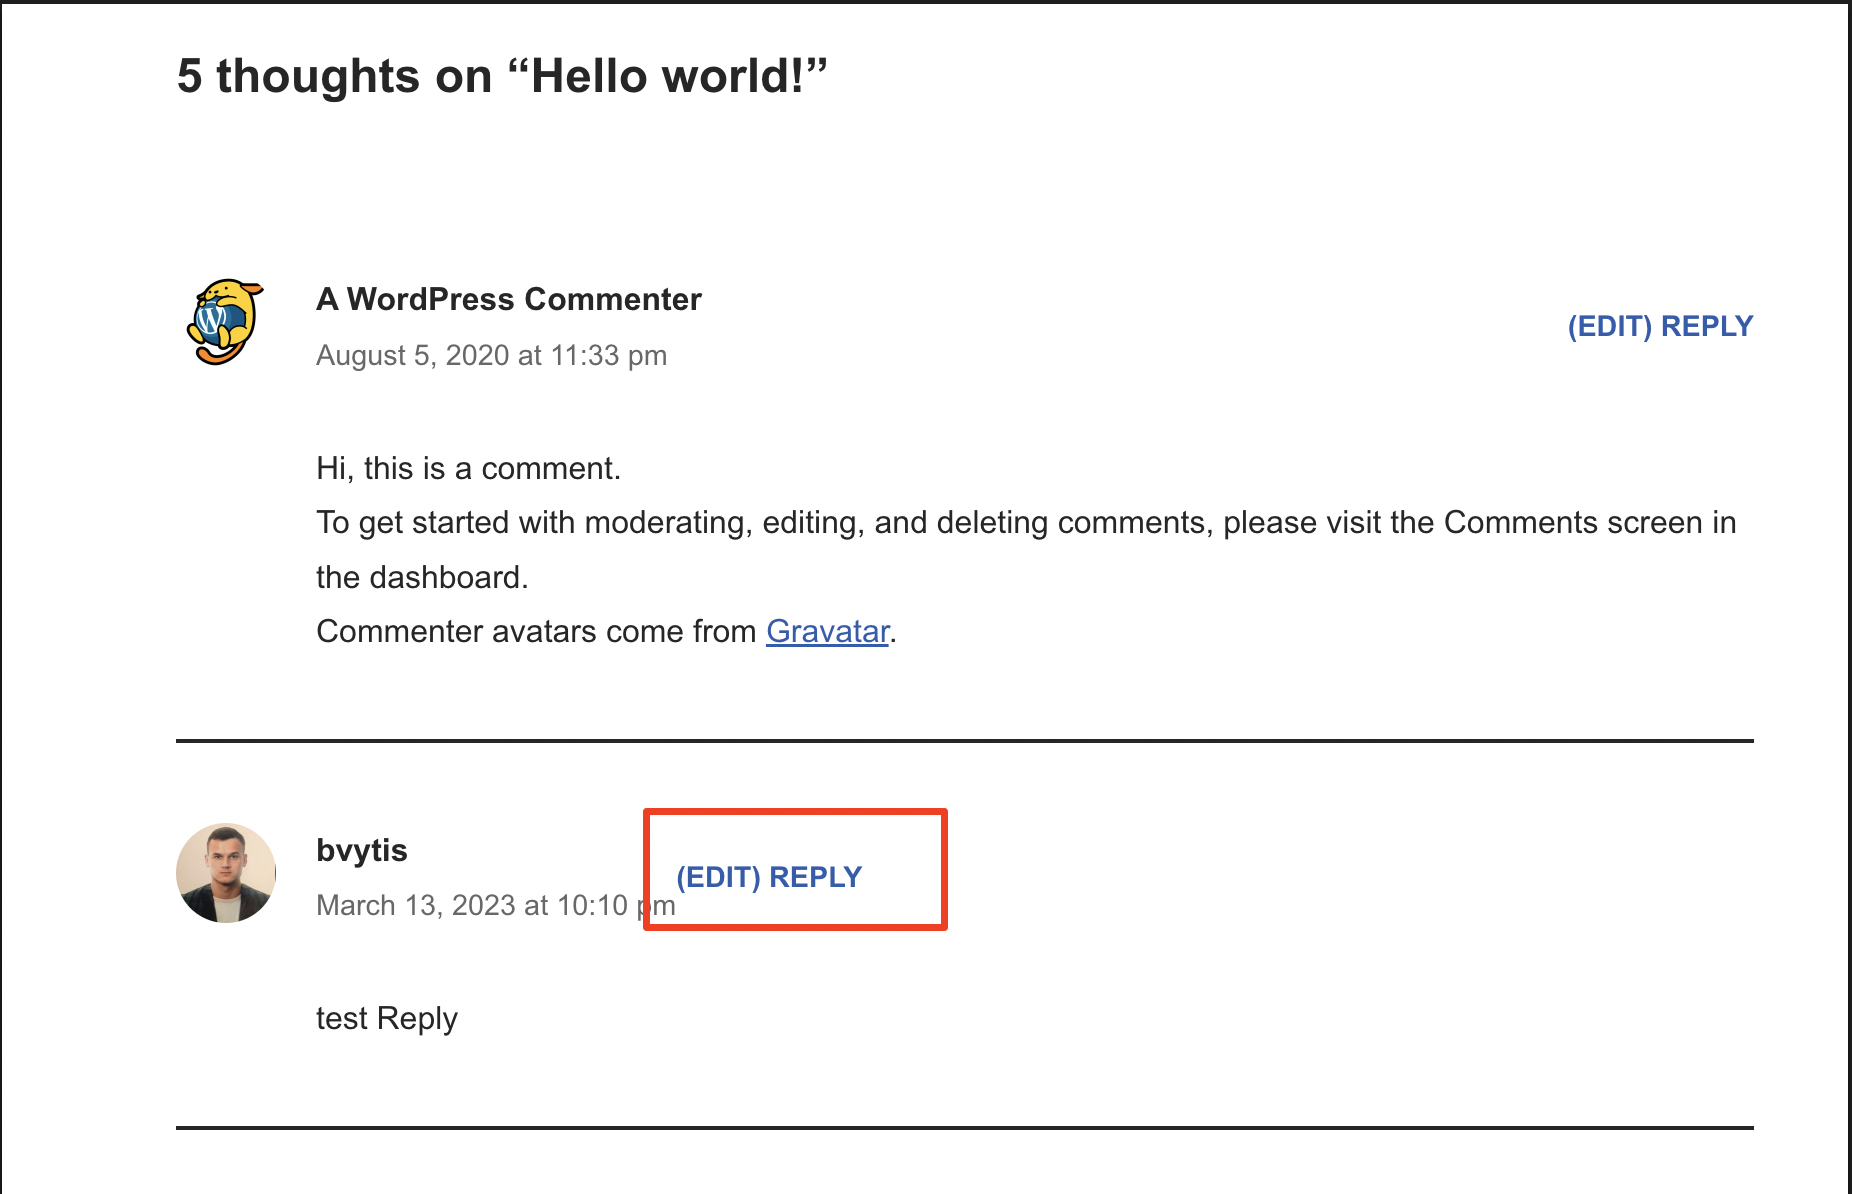Click (EDIT) on the bvytis comment

point(716,876)
